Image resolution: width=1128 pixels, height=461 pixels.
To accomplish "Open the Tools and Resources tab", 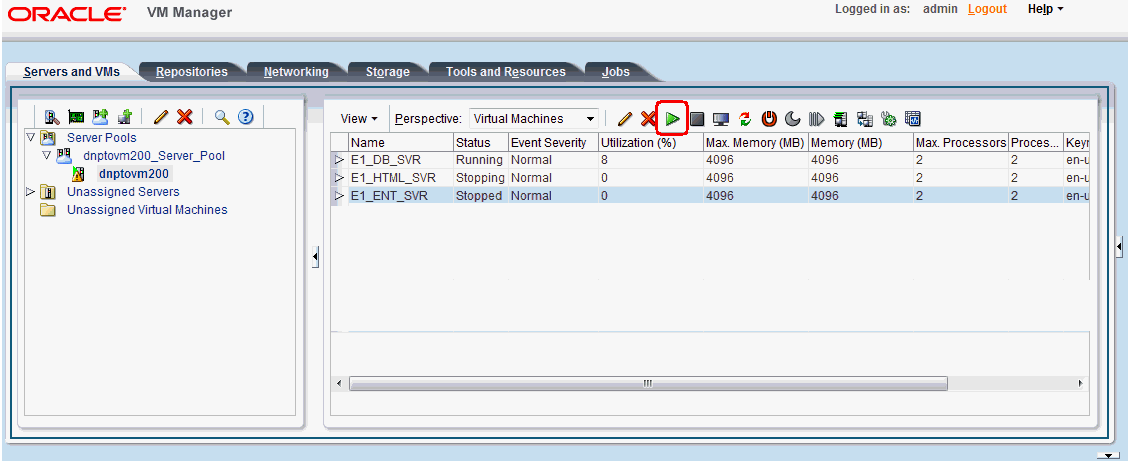I will point(506,72).
